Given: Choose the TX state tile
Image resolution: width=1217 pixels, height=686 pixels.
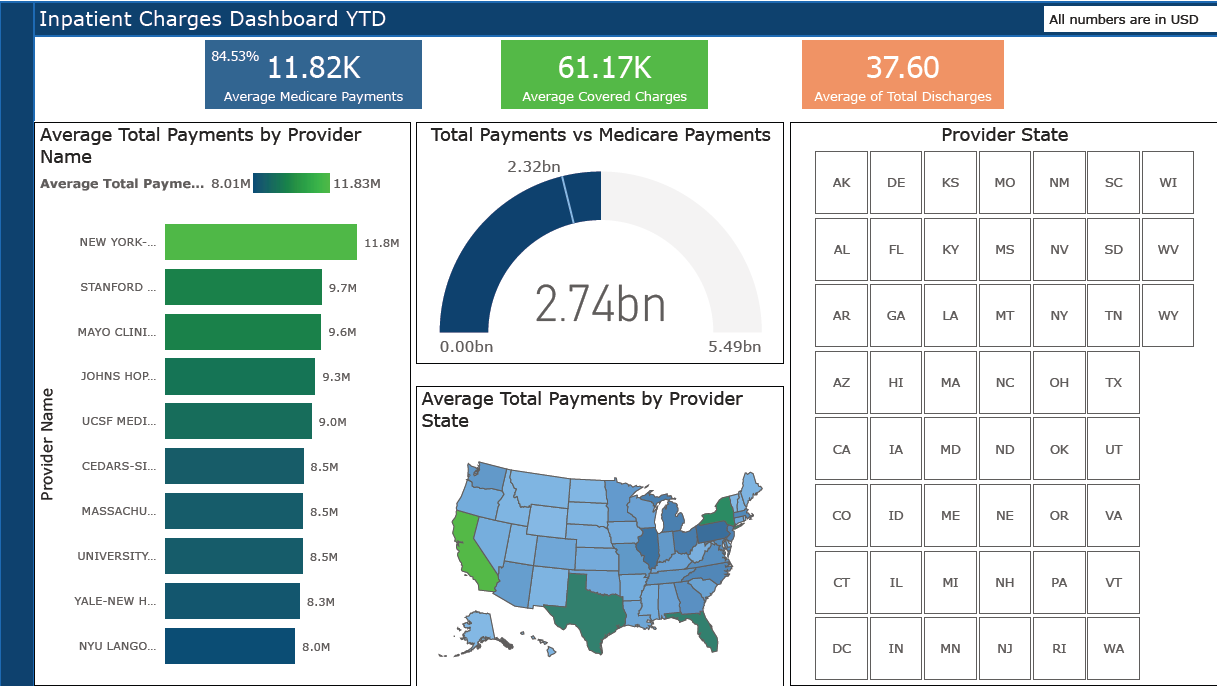Looking at the screenshot, I should point(1113,382).
